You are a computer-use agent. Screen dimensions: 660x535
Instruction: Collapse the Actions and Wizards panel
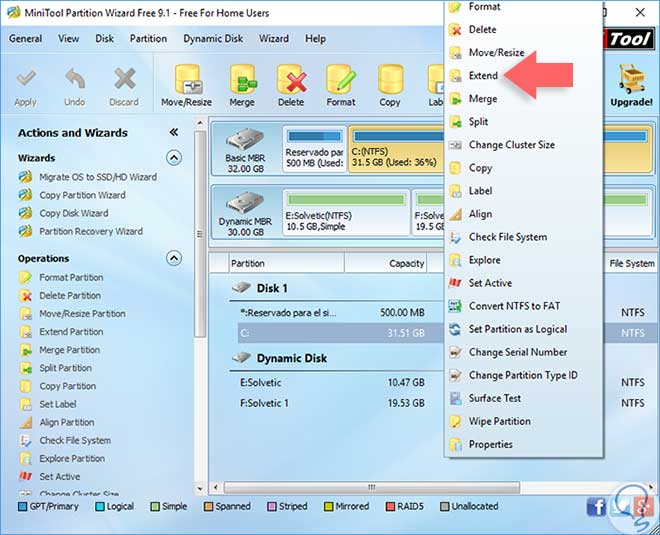[x=174, y=133]
